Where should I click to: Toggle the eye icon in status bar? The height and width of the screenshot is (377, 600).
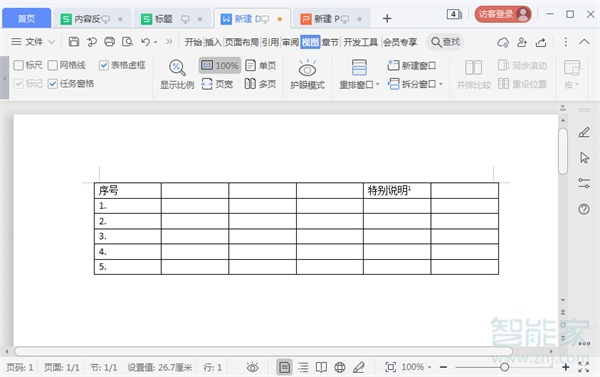coord(253,367)
